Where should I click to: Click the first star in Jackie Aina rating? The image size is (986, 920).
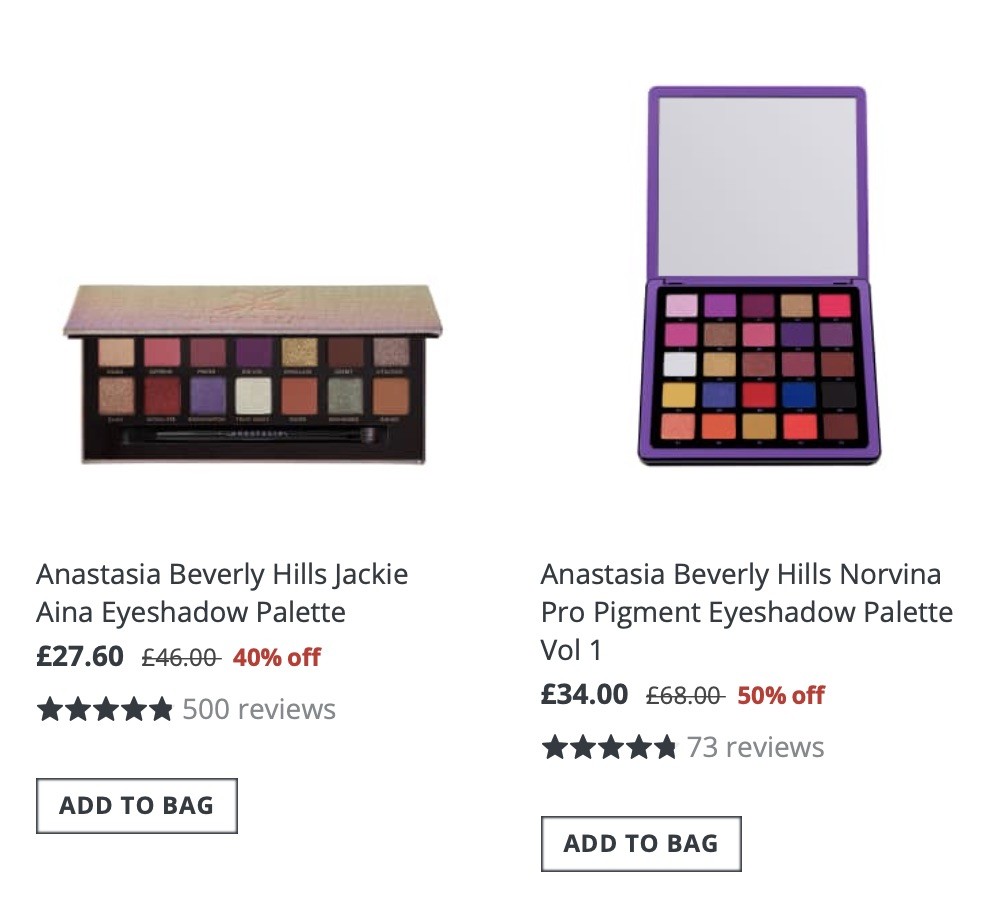tap(48, 710)
